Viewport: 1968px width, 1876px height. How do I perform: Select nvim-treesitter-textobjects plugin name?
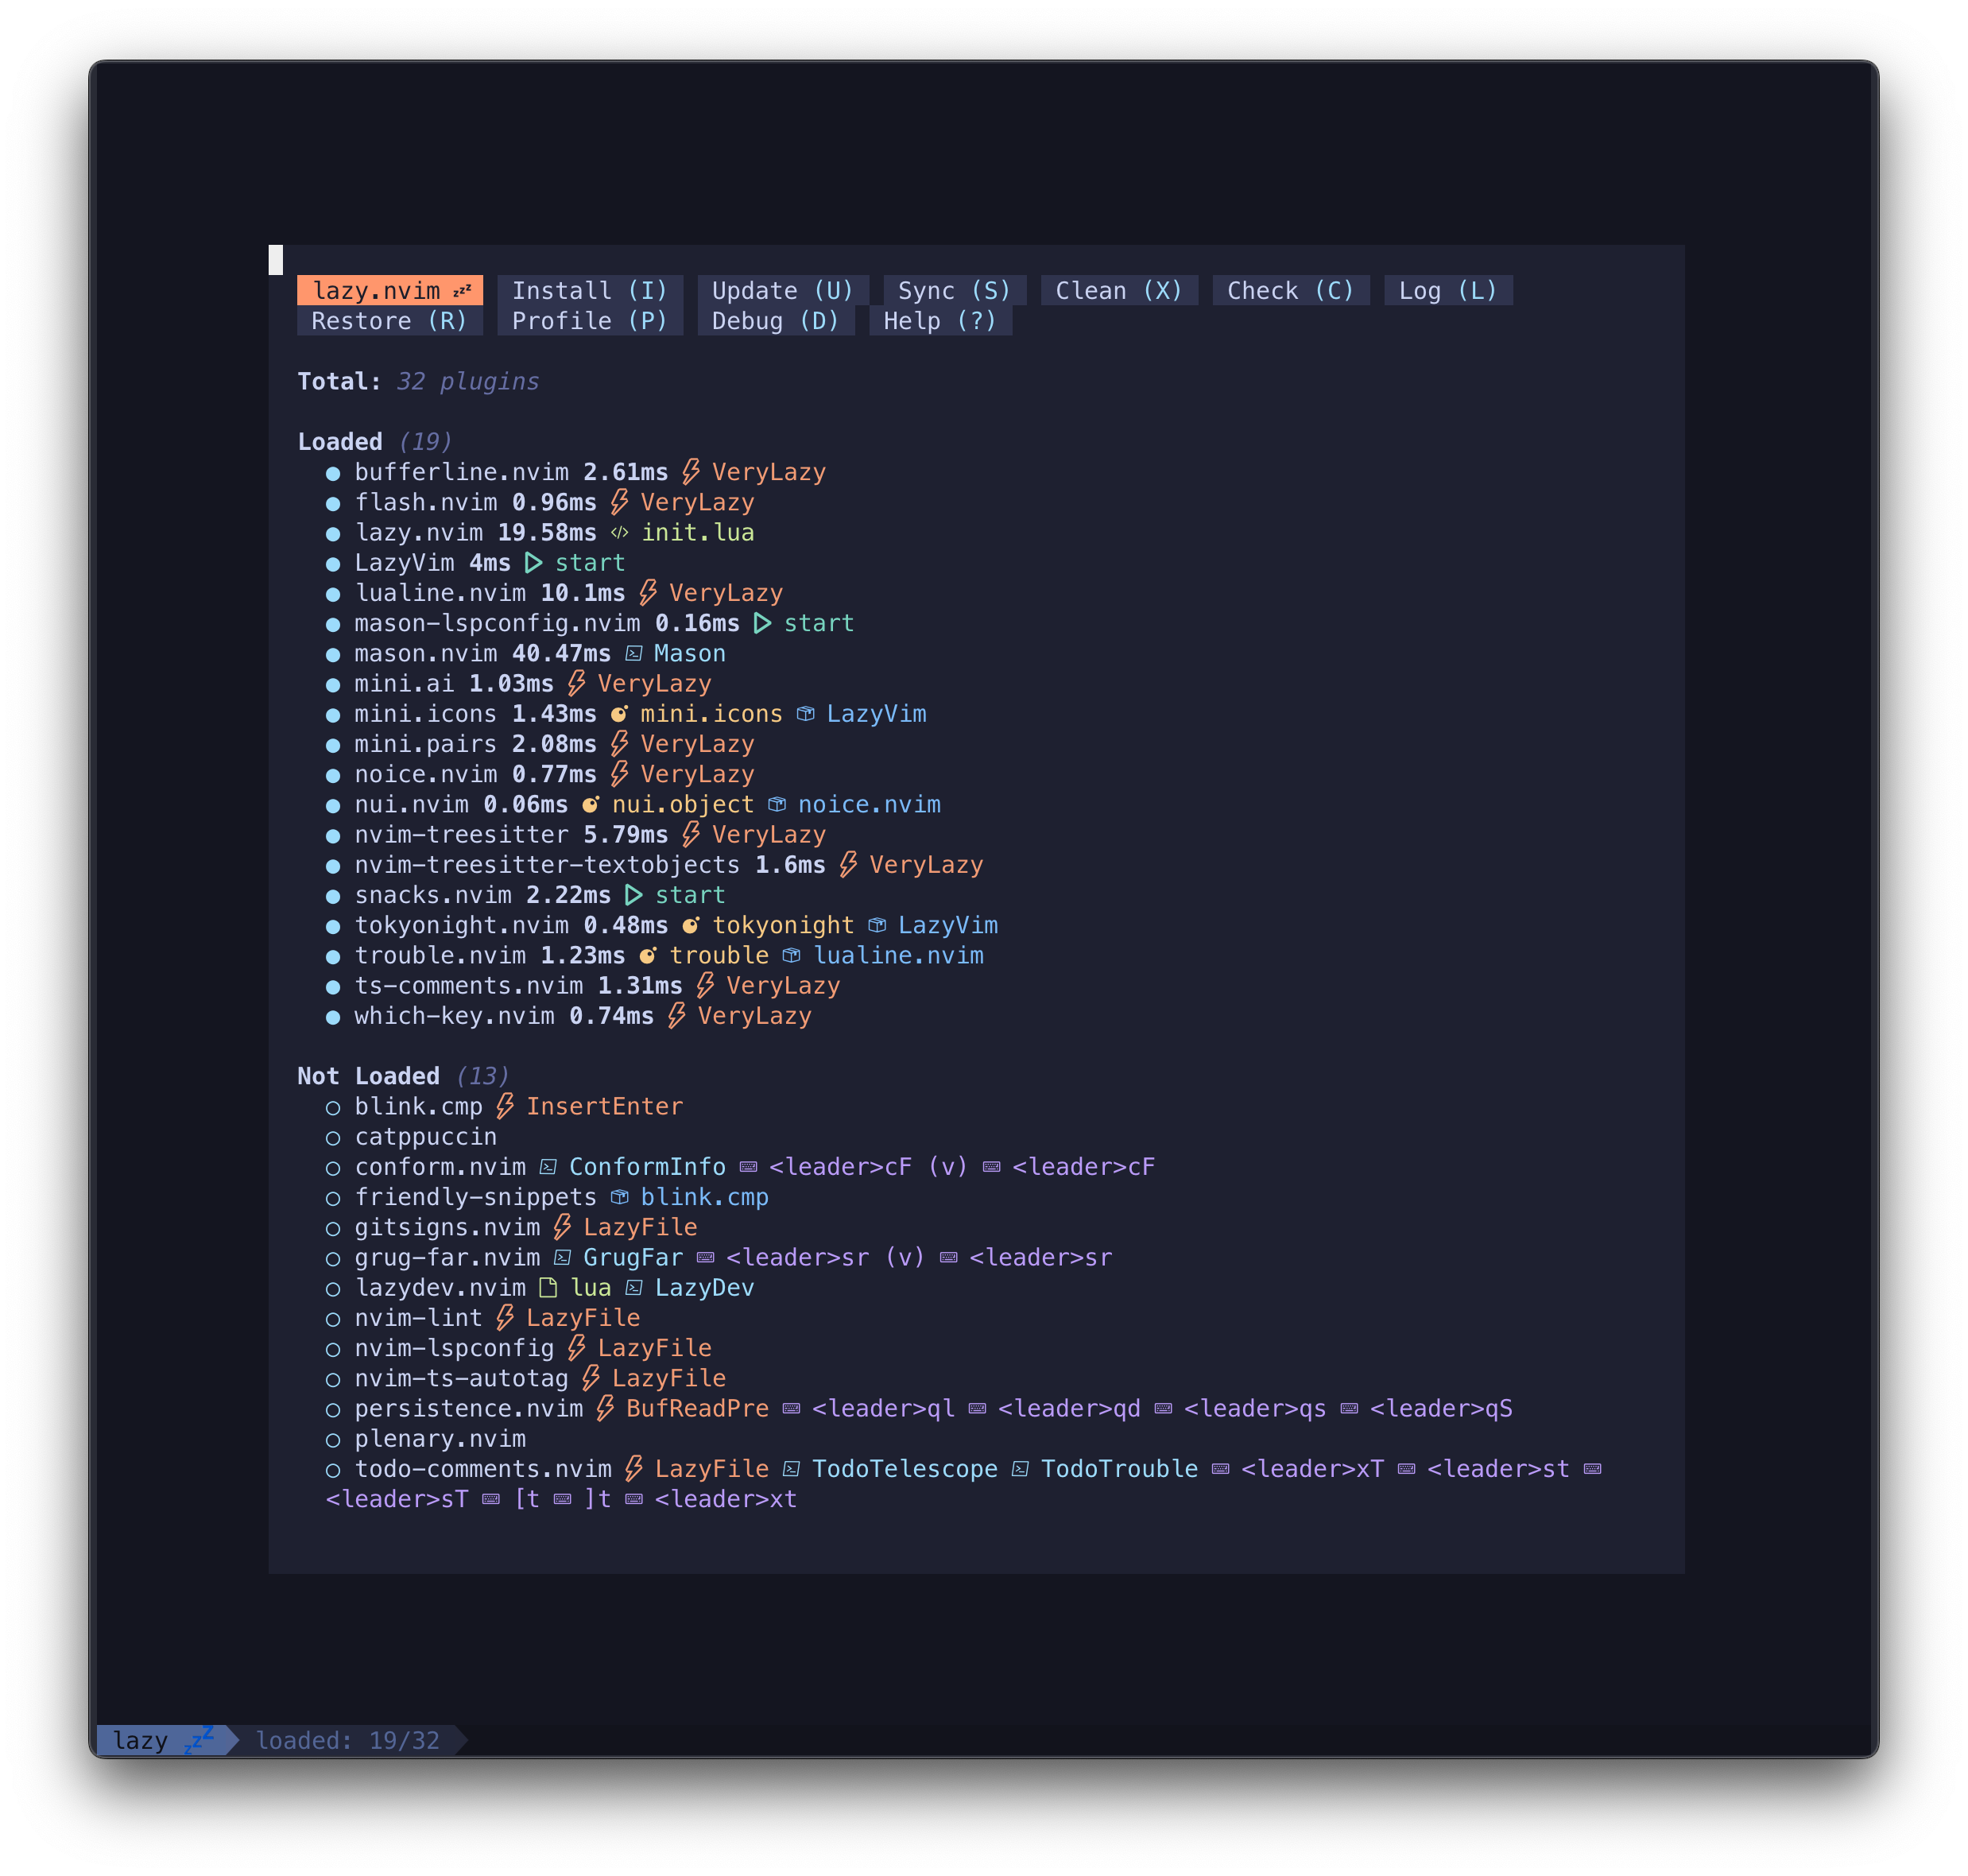547,865
